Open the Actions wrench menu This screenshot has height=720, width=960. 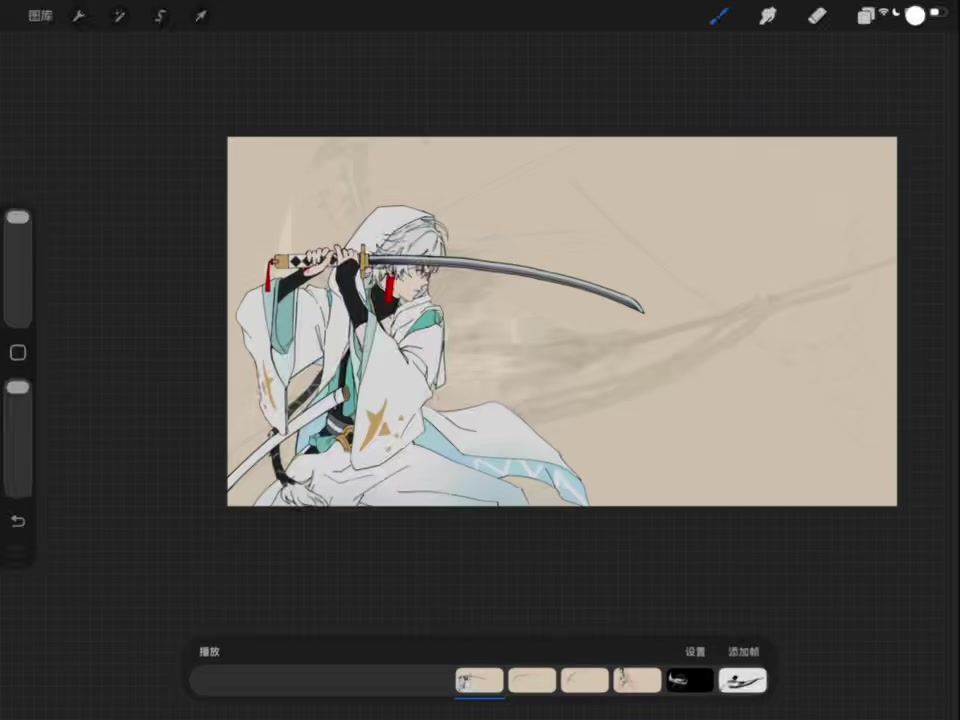79,16
